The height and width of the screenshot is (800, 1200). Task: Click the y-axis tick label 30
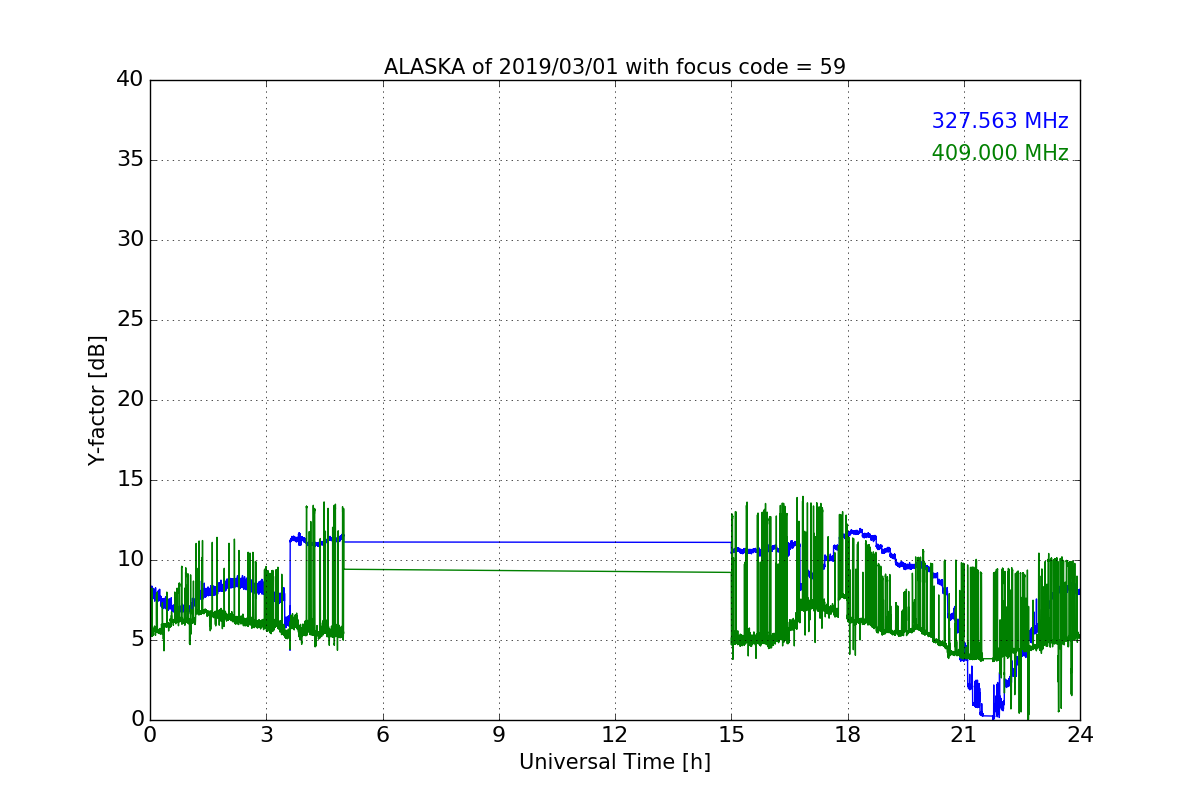coord(130,240)
